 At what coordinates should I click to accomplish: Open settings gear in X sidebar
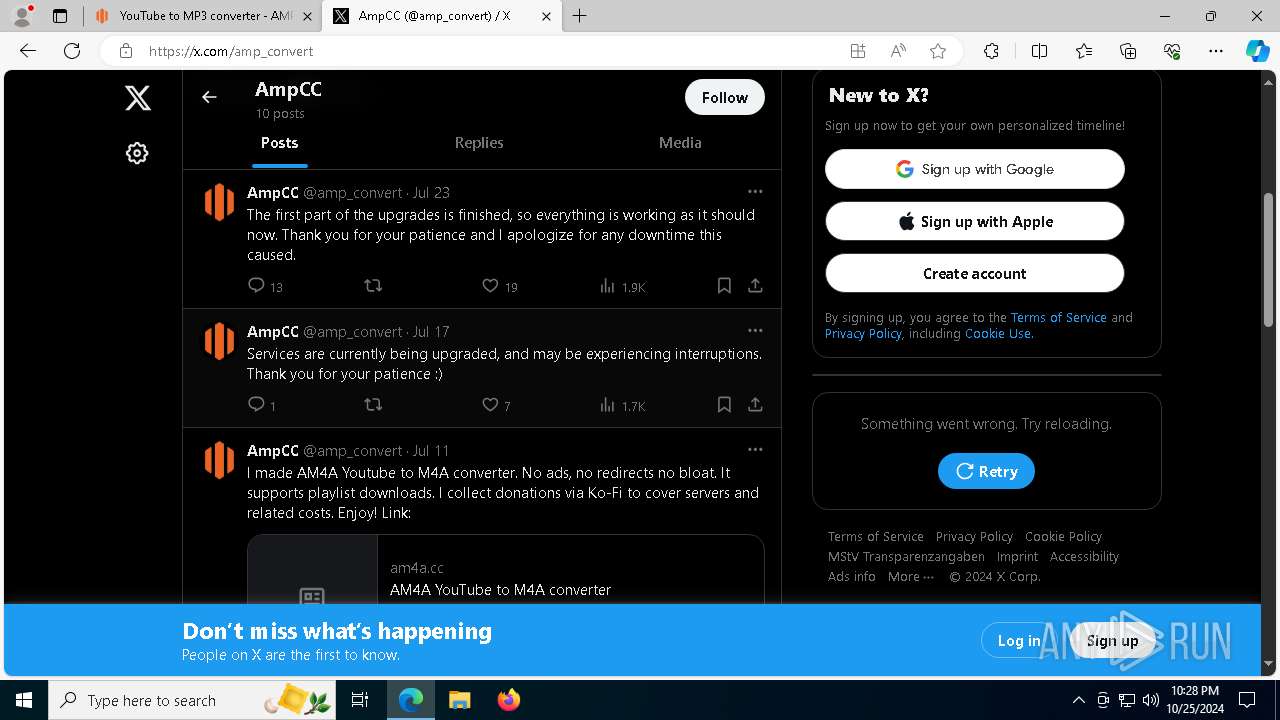pos(137,153)
